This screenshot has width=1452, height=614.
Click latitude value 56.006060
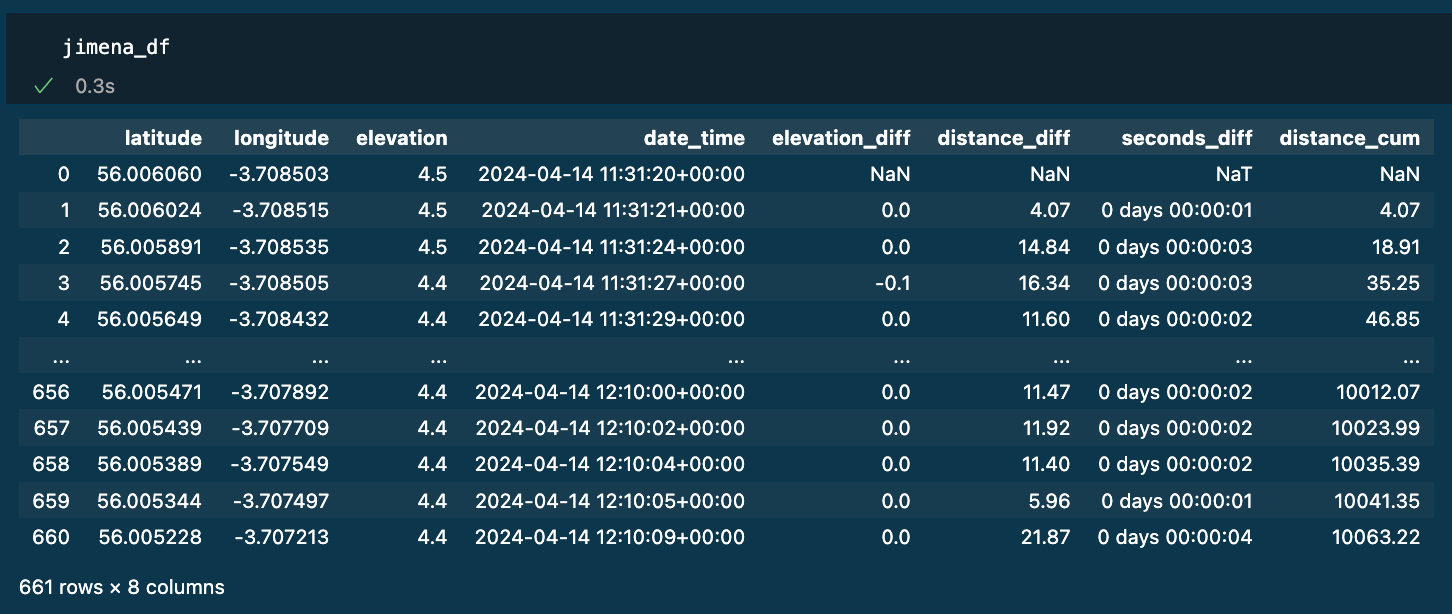149,174
